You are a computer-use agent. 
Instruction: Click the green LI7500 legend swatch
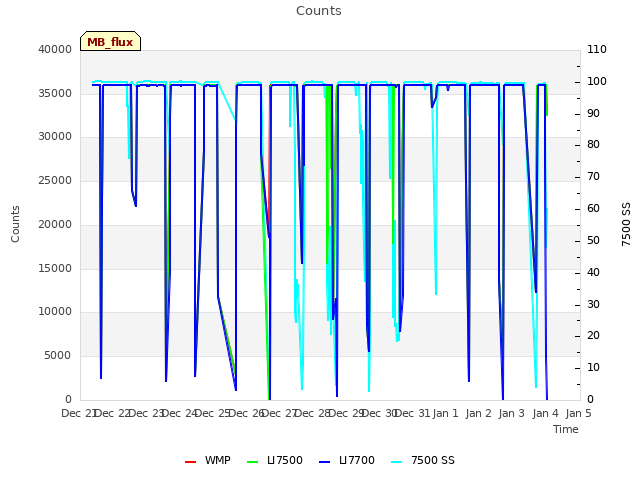pos(253,462)
